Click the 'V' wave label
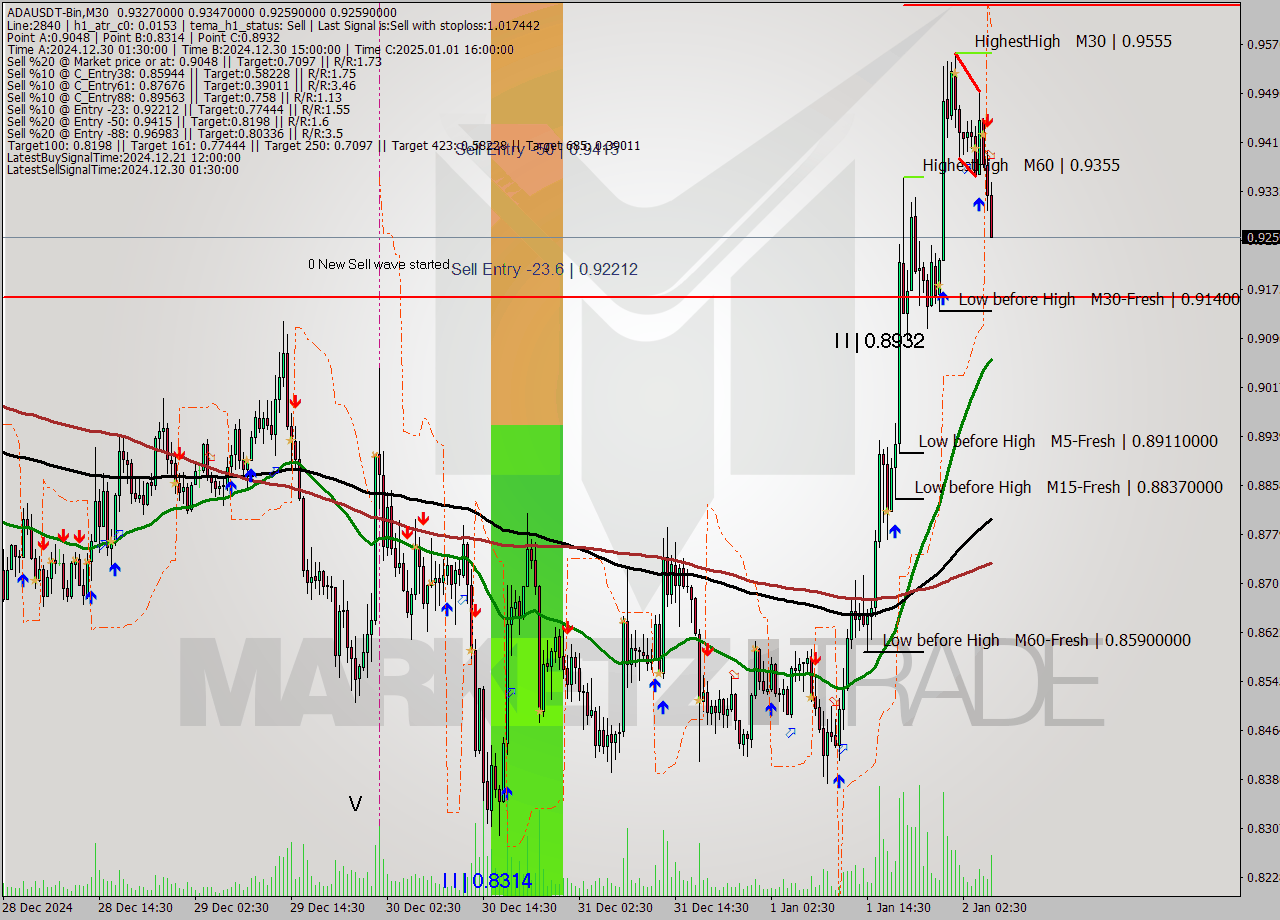 (x=355, y=803)
